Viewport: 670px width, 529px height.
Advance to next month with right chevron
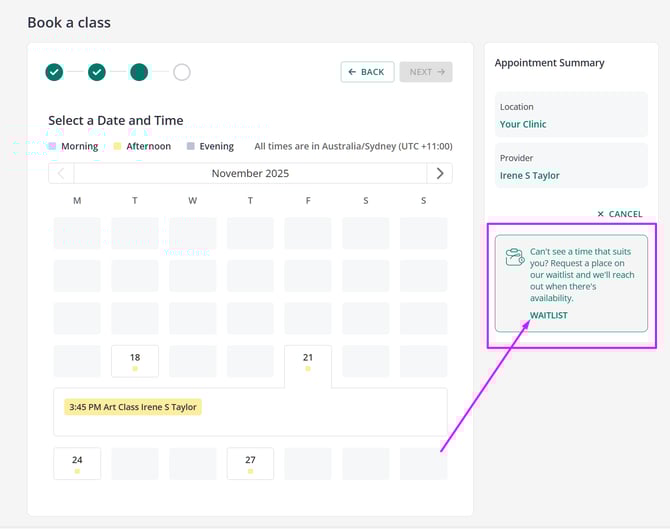click(x=439, y=173)
